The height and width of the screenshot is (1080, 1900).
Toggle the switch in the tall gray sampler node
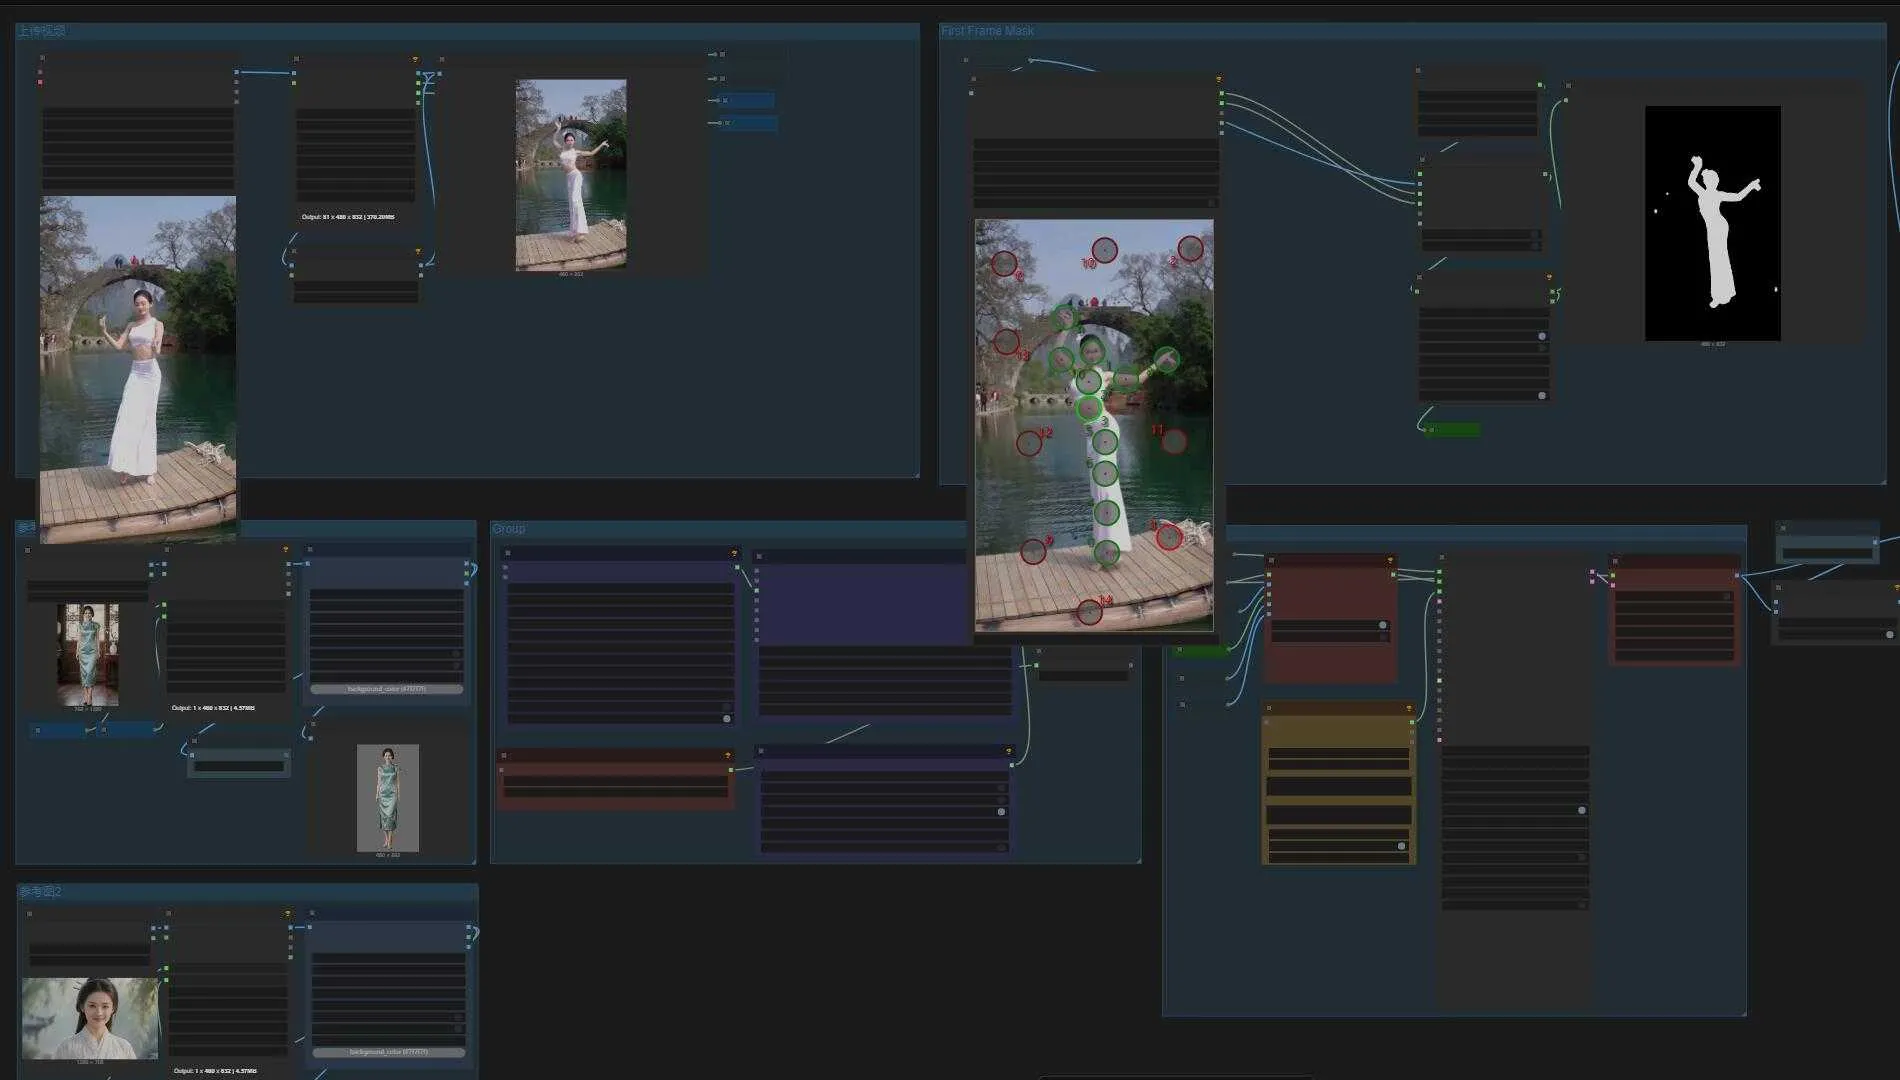tap(1581, 810)
